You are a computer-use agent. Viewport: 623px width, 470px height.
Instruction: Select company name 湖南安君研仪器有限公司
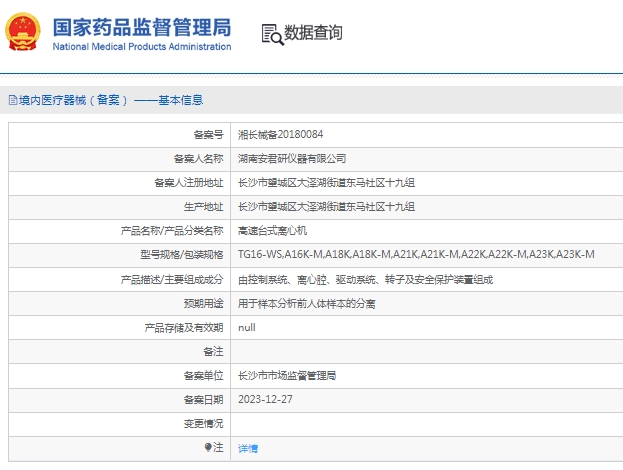pos(292,159)
